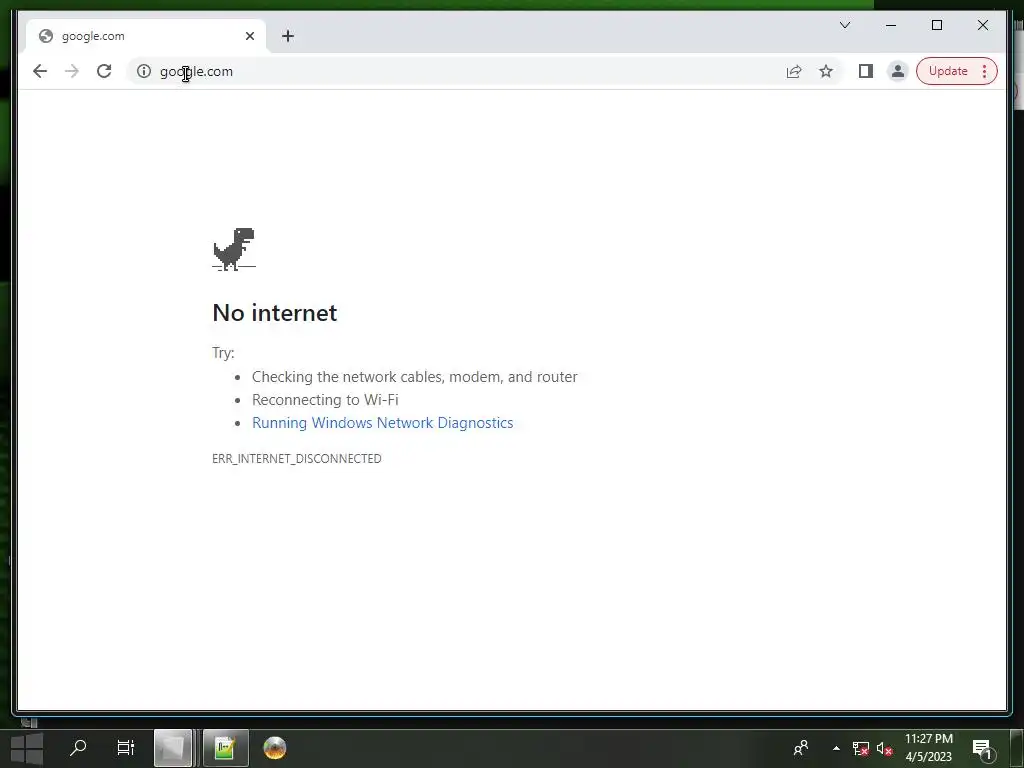The height and width of the screenshot is (768, 1024).
Task: Open Task View on the taskbar
Action: tap(125, 748)
